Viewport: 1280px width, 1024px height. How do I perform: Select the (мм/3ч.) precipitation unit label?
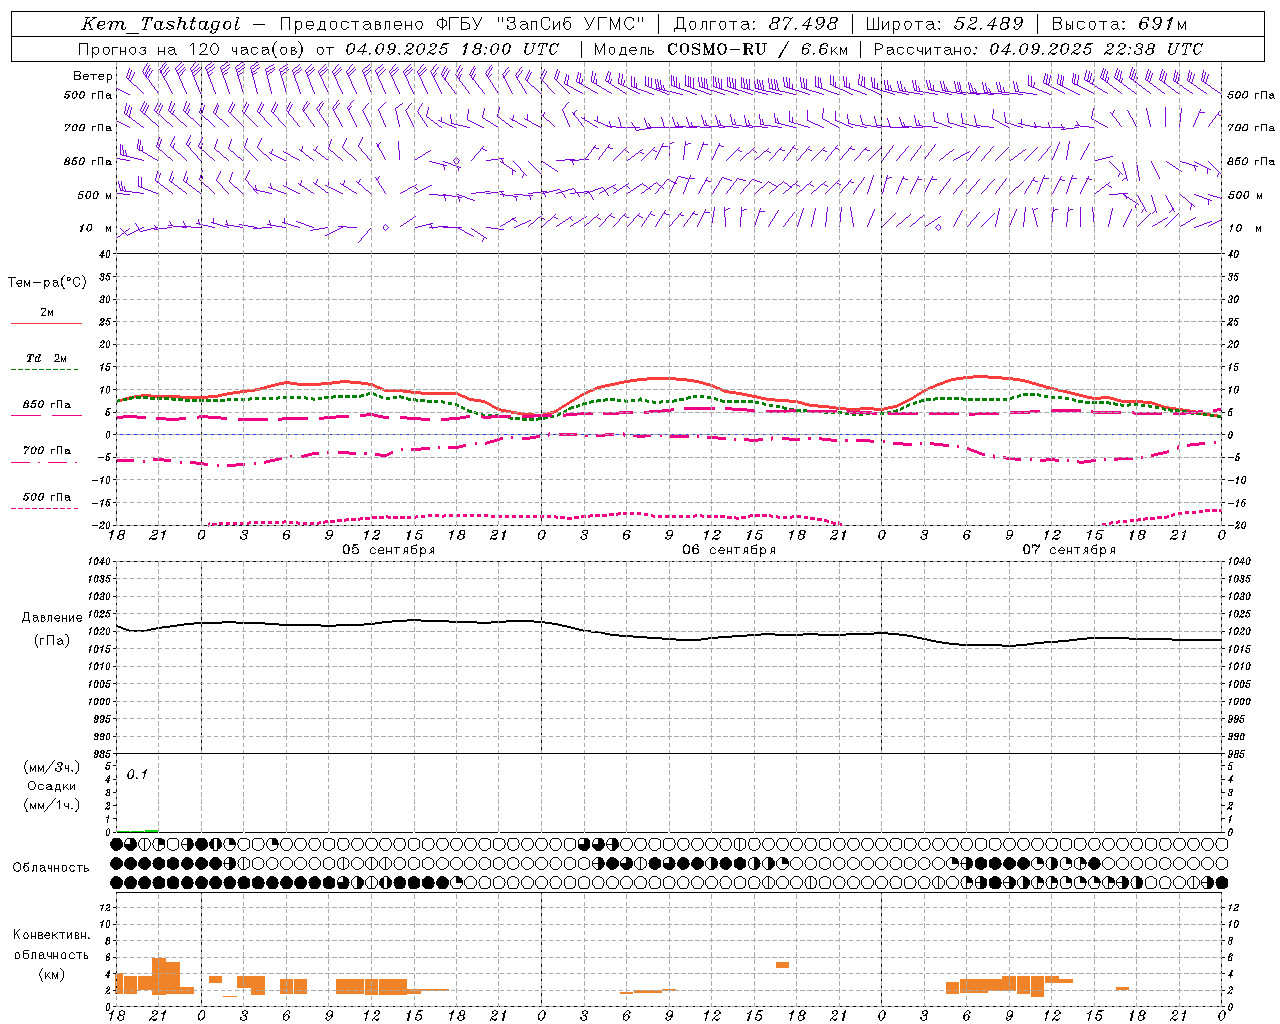[x=51, y=768]
